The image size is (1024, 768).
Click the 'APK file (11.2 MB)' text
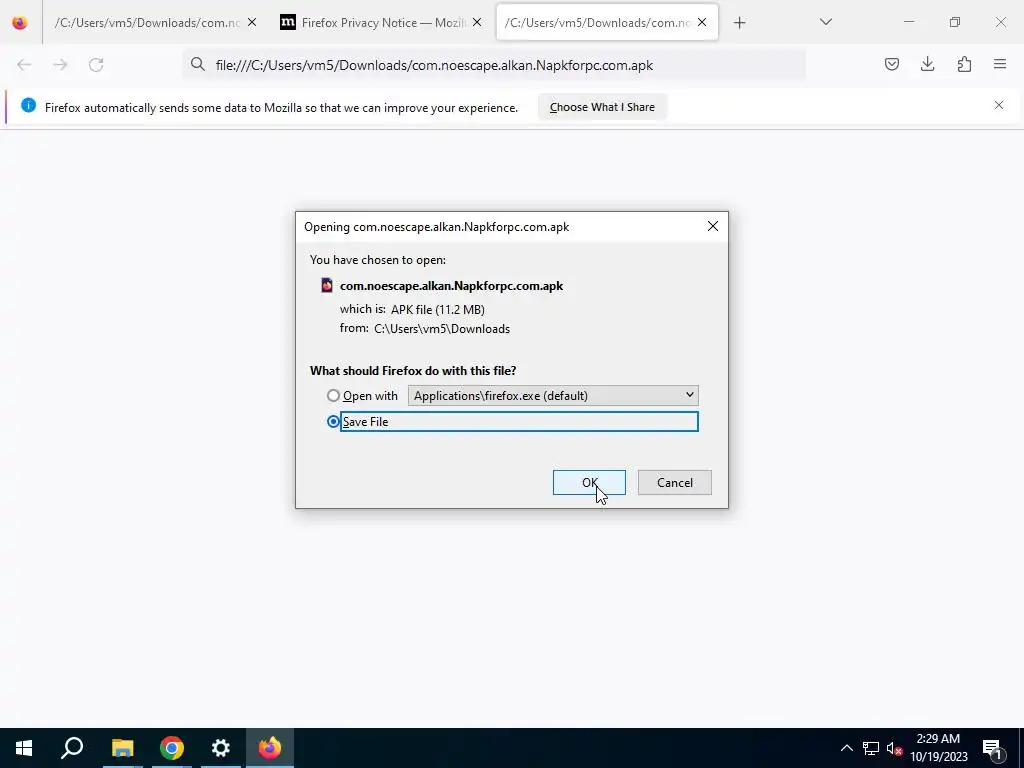(438, 310)
